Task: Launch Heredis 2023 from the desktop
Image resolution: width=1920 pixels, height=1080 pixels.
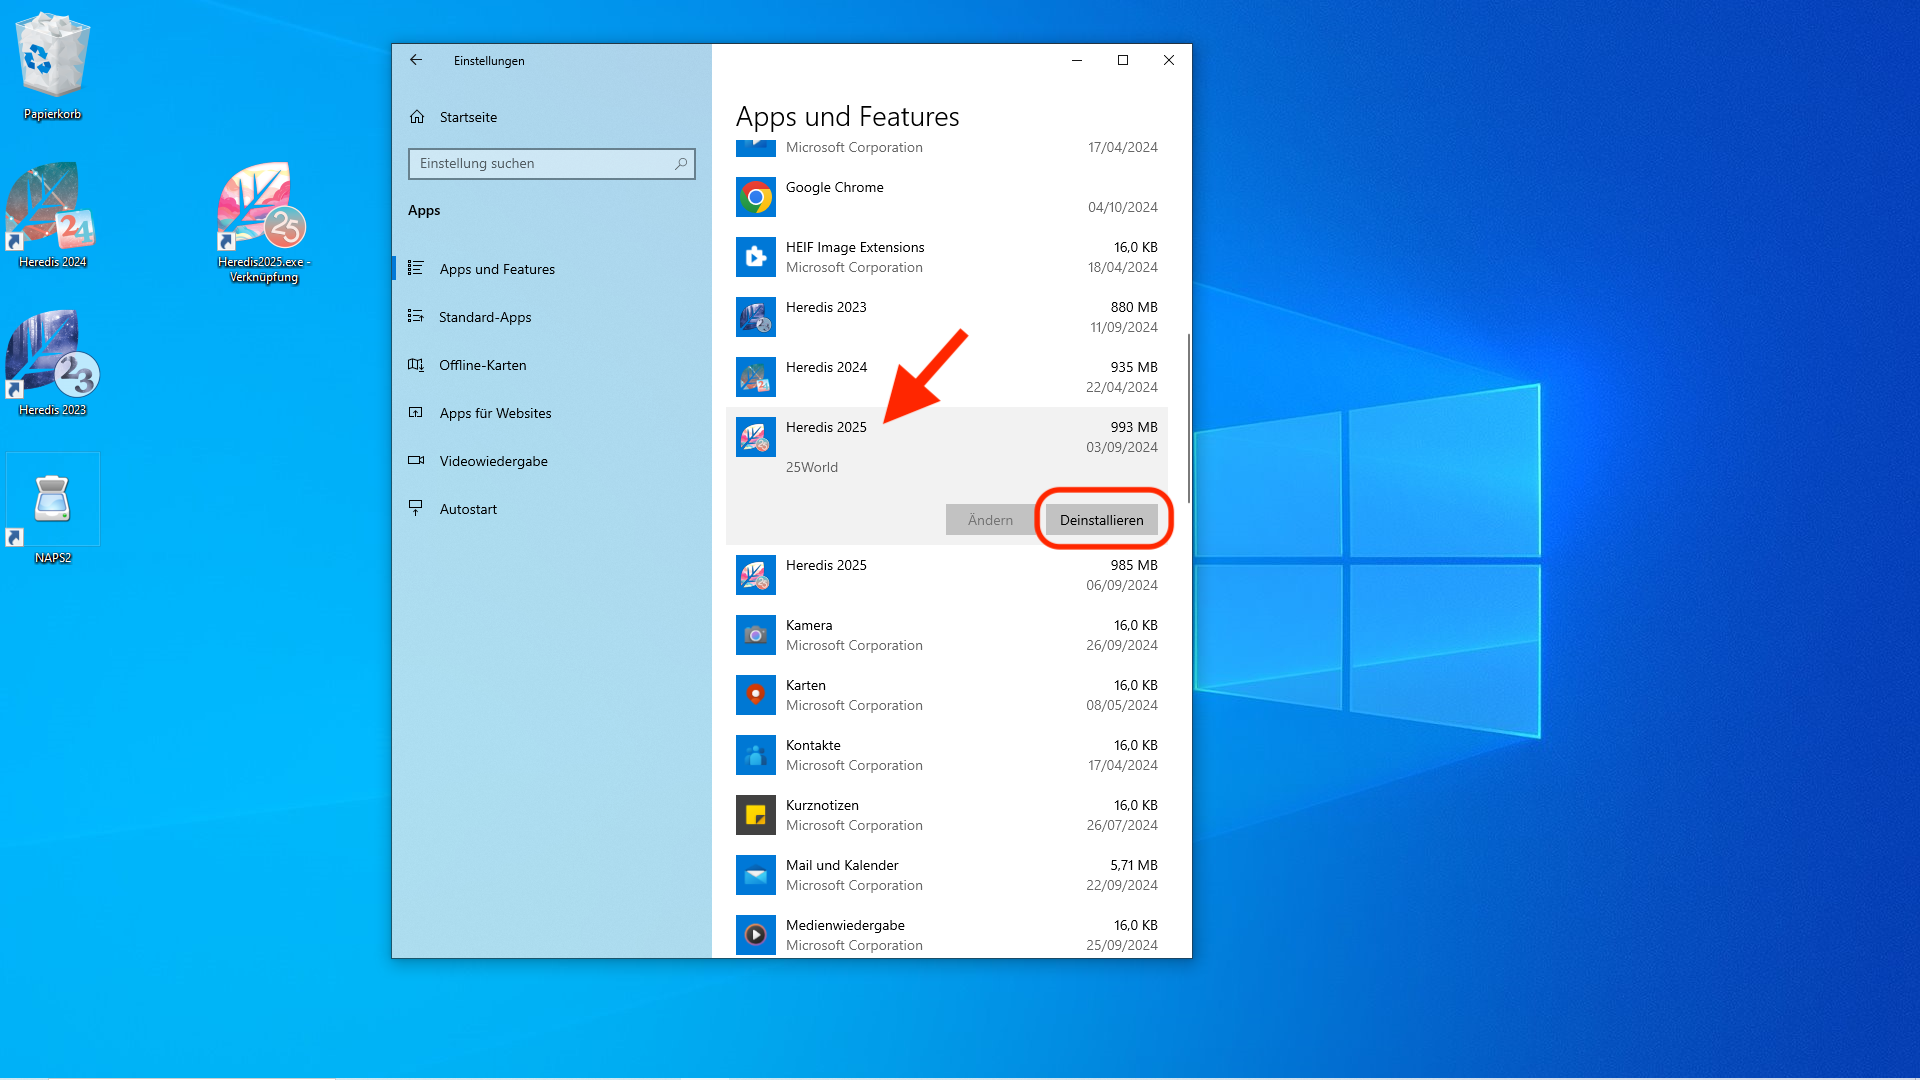Action: [51, 355]
